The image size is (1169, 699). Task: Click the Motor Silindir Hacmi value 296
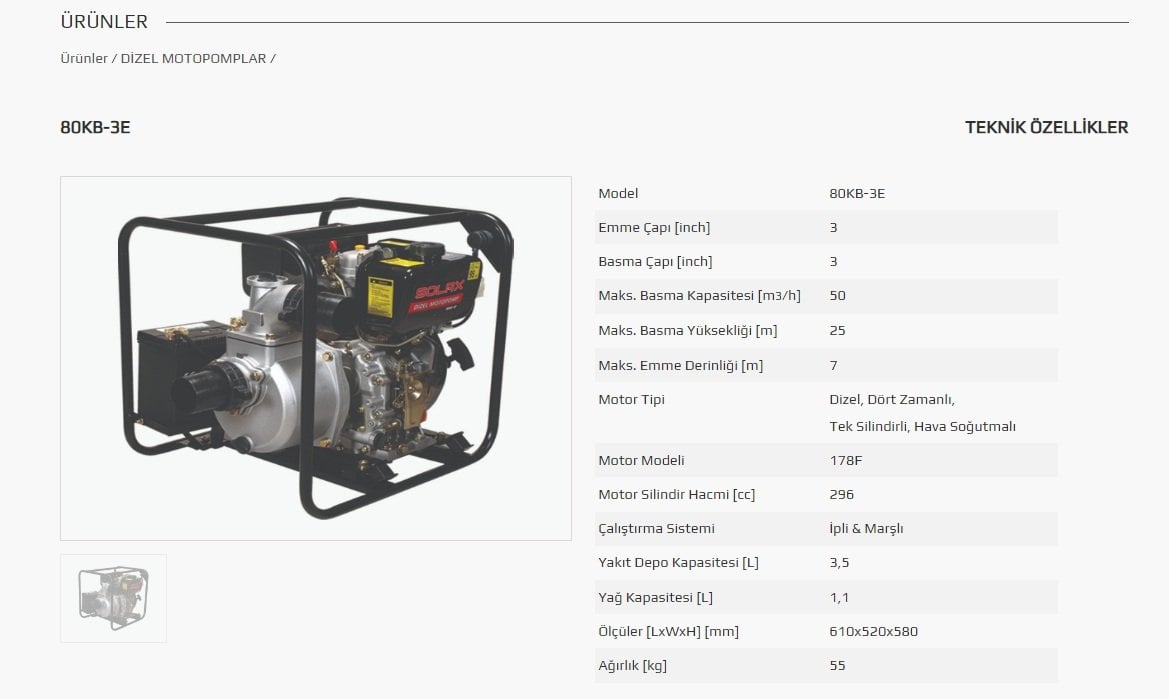(841, 494)
